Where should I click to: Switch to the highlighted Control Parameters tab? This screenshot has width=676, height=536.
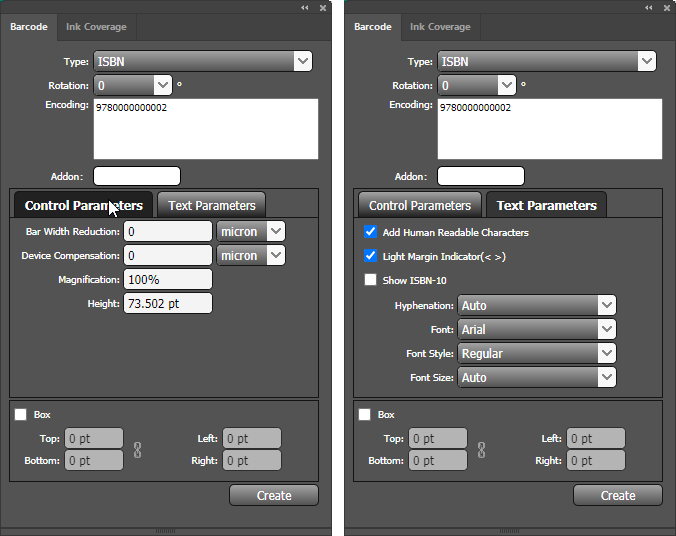click(x=83, y=205)
